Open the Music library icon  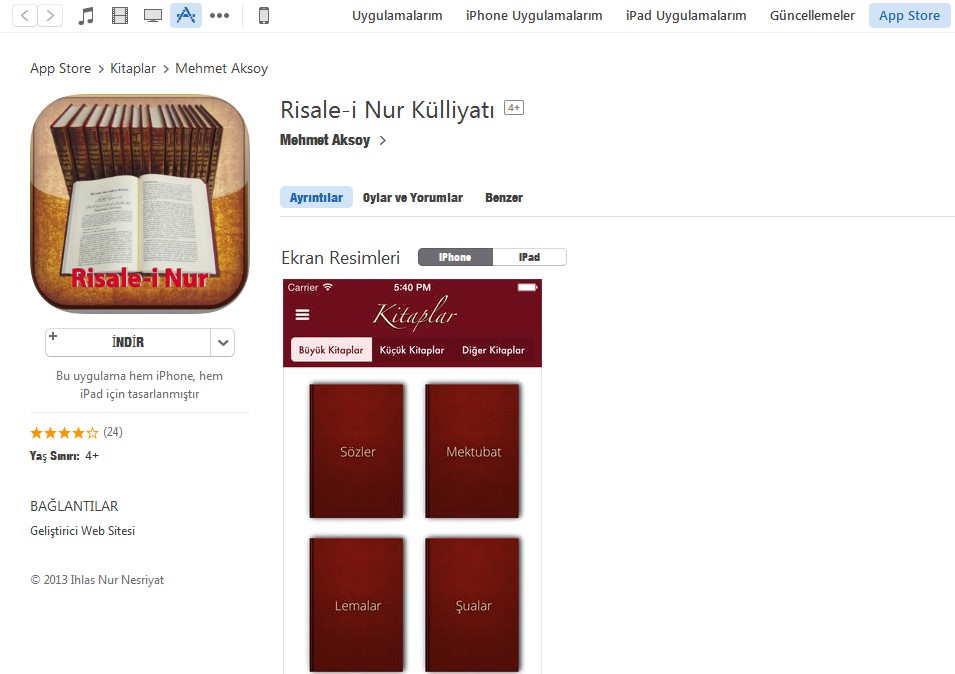pos(86,15)
